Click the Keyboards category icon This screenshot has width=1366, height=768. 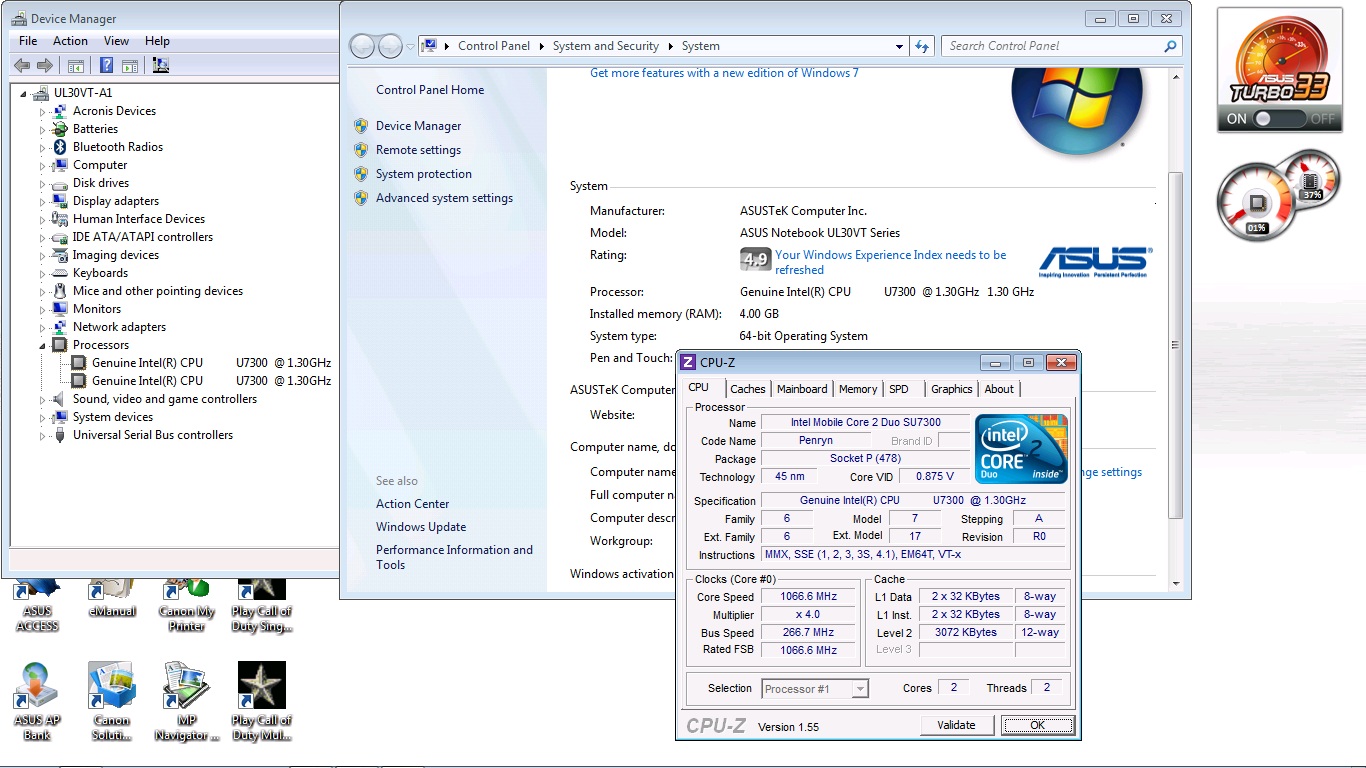point(60,273)
